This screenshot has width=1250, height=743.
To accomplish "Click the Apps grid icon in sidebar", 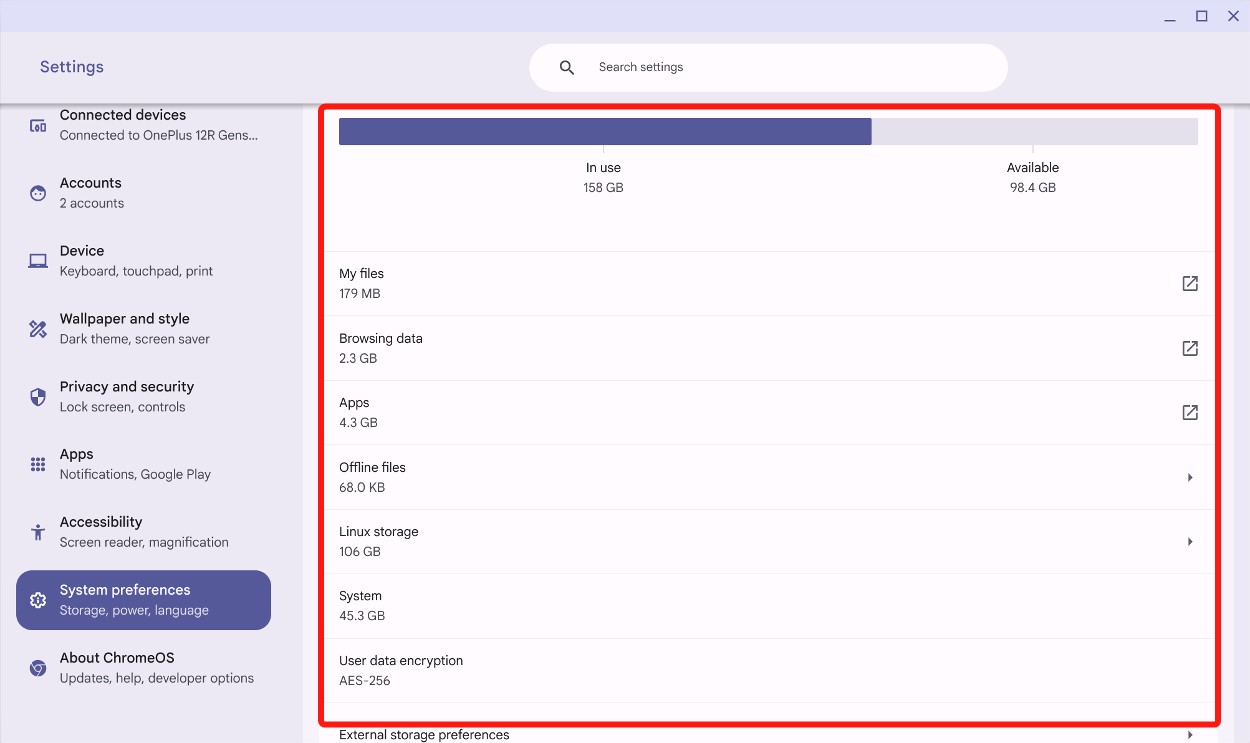I will 37,464.
